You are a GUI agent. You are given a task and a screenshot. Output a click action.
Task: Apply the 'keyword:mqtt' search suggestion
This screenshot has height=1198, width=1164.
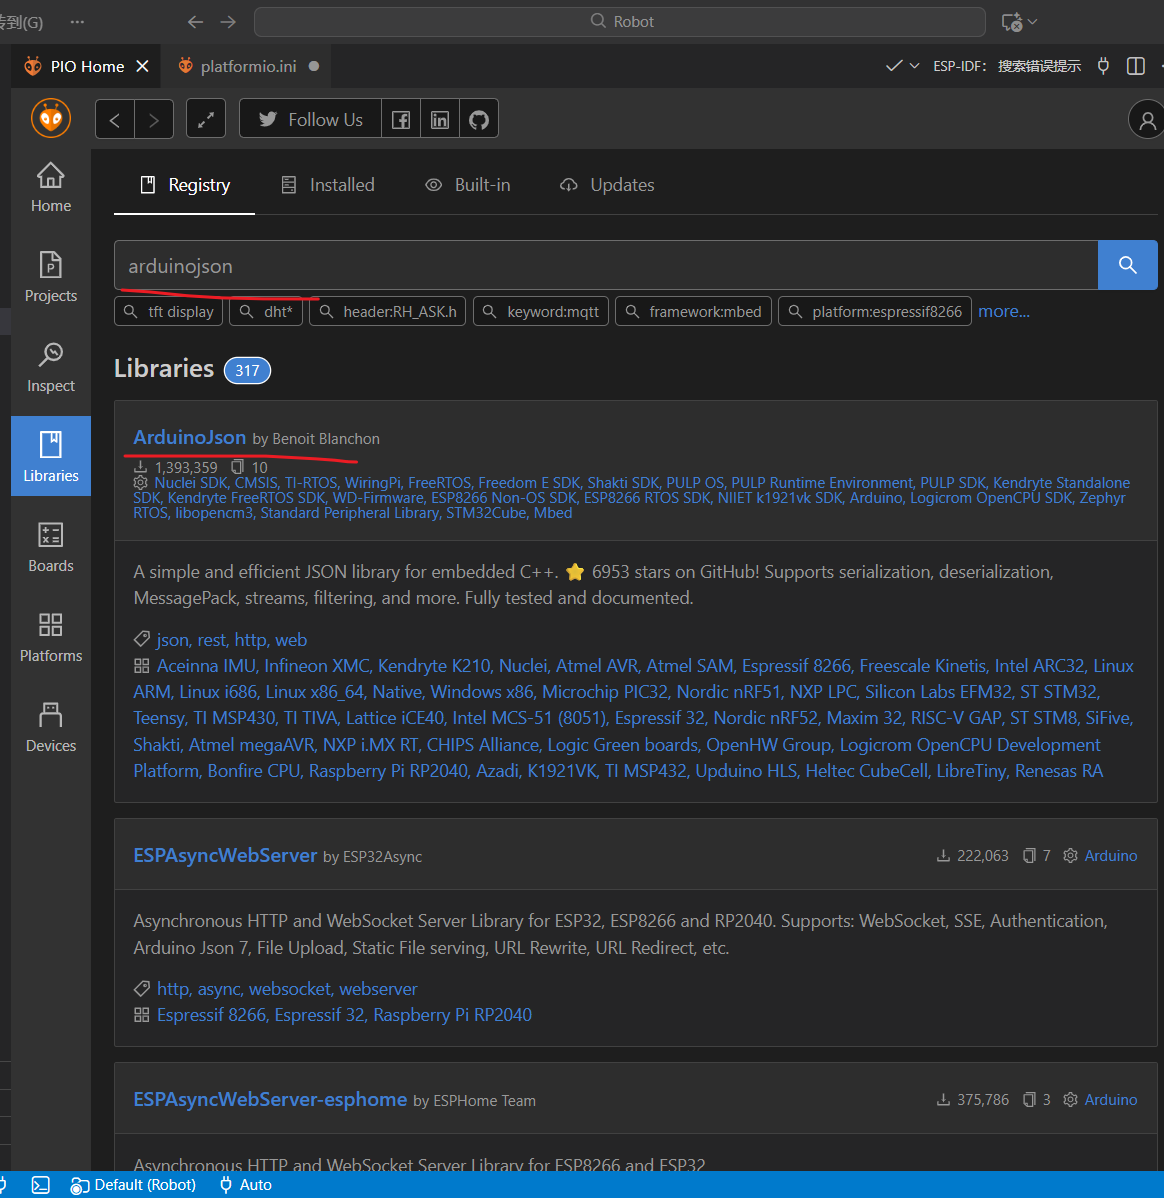[x=541, y=312]
